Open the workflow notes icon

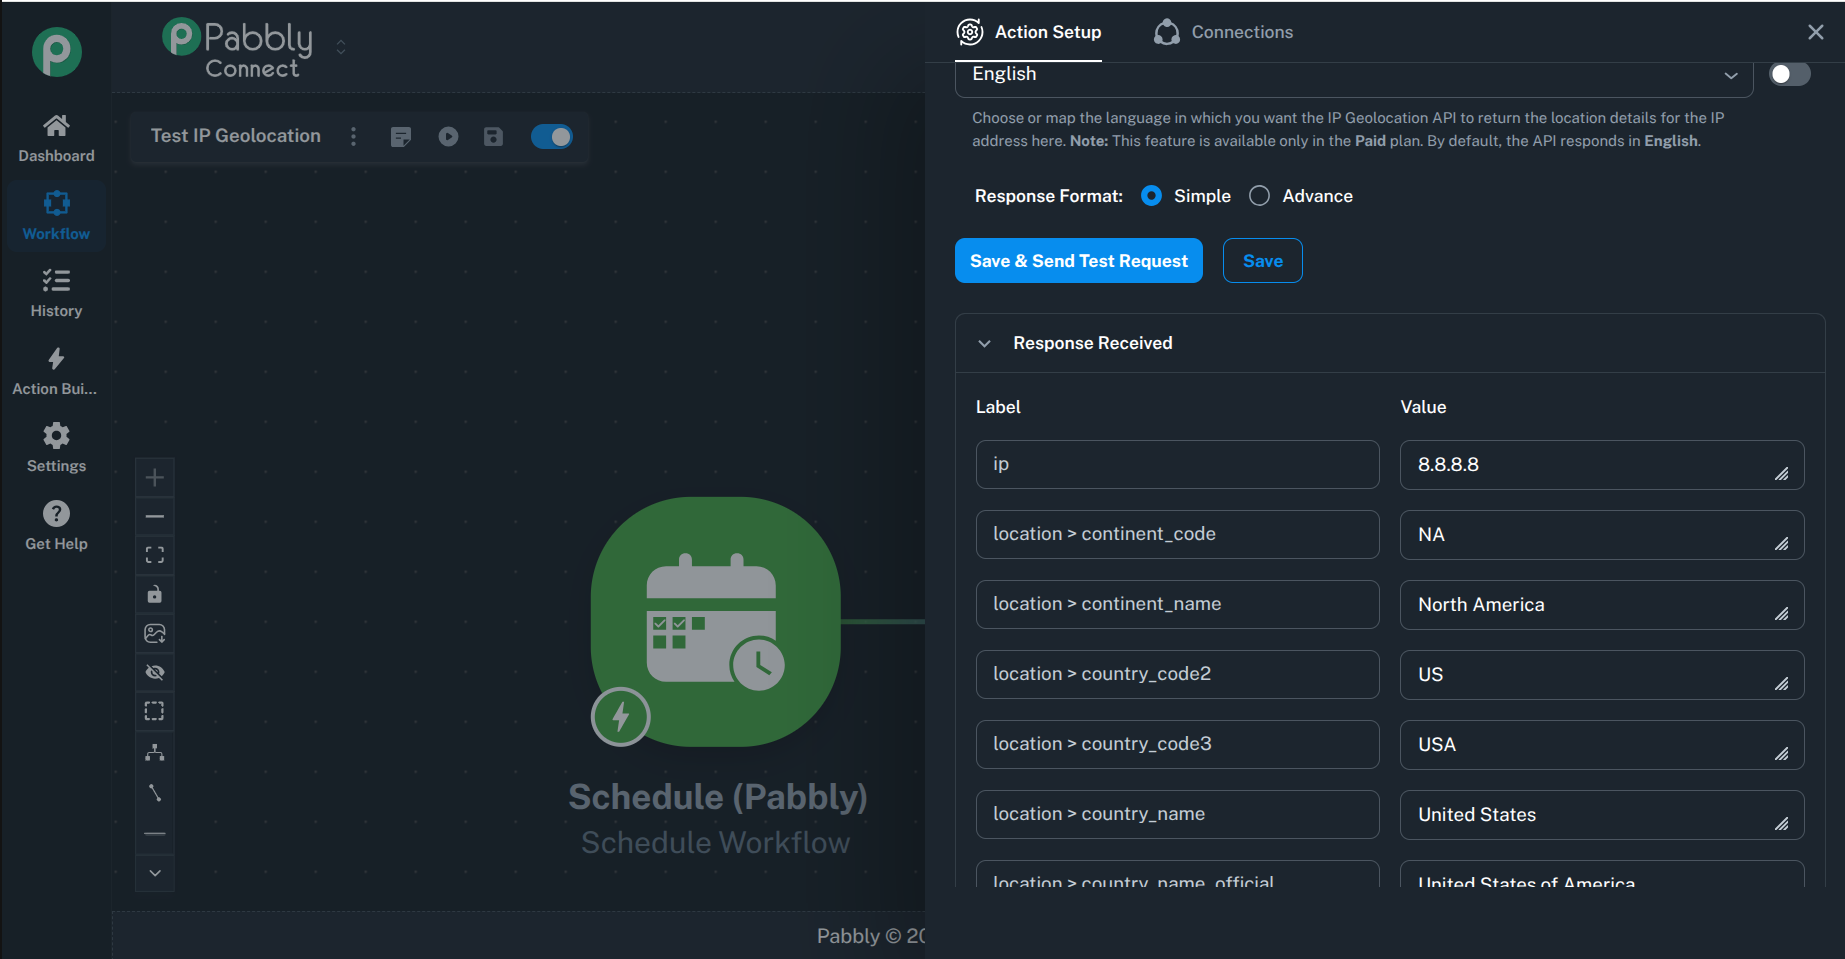pos(401,137)
